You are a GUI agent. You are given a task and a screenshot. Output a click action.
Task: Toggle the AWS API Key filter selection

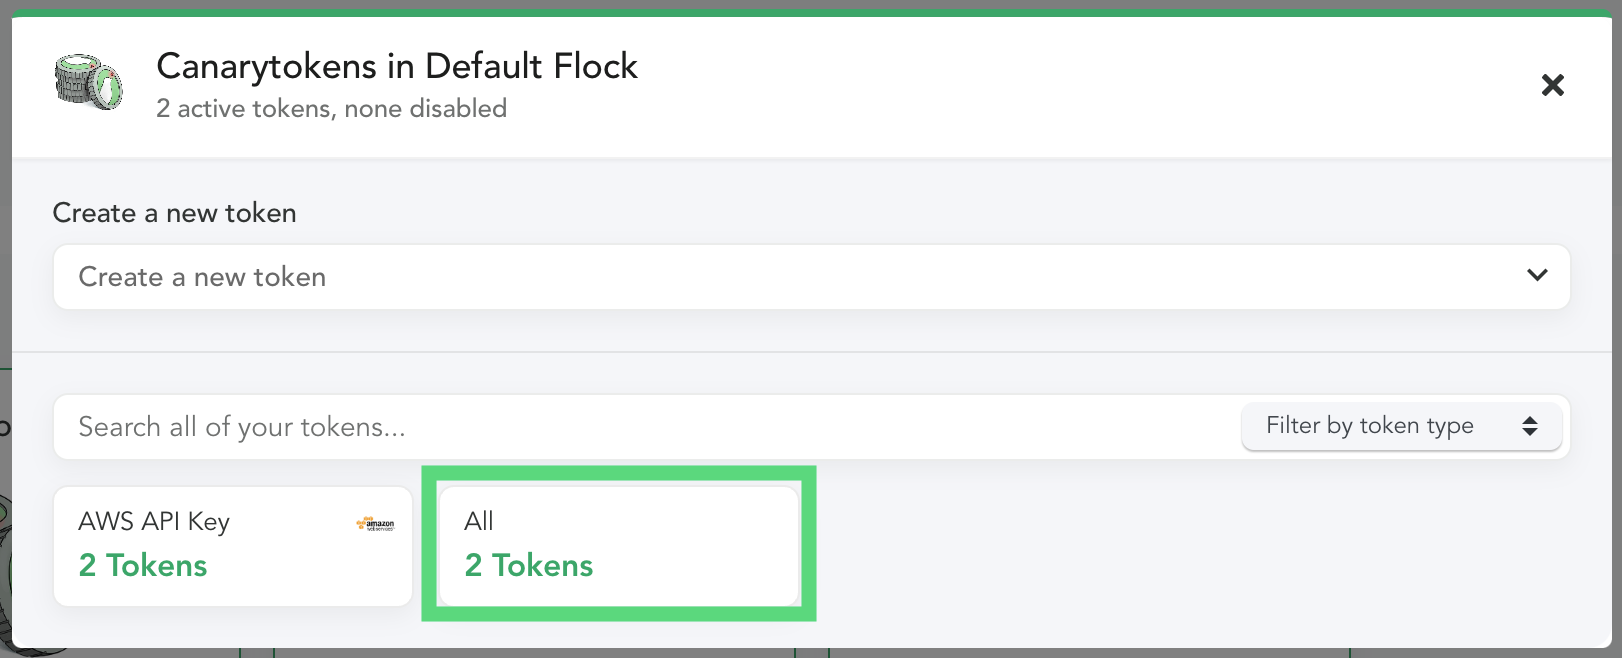tap(232, 546)
